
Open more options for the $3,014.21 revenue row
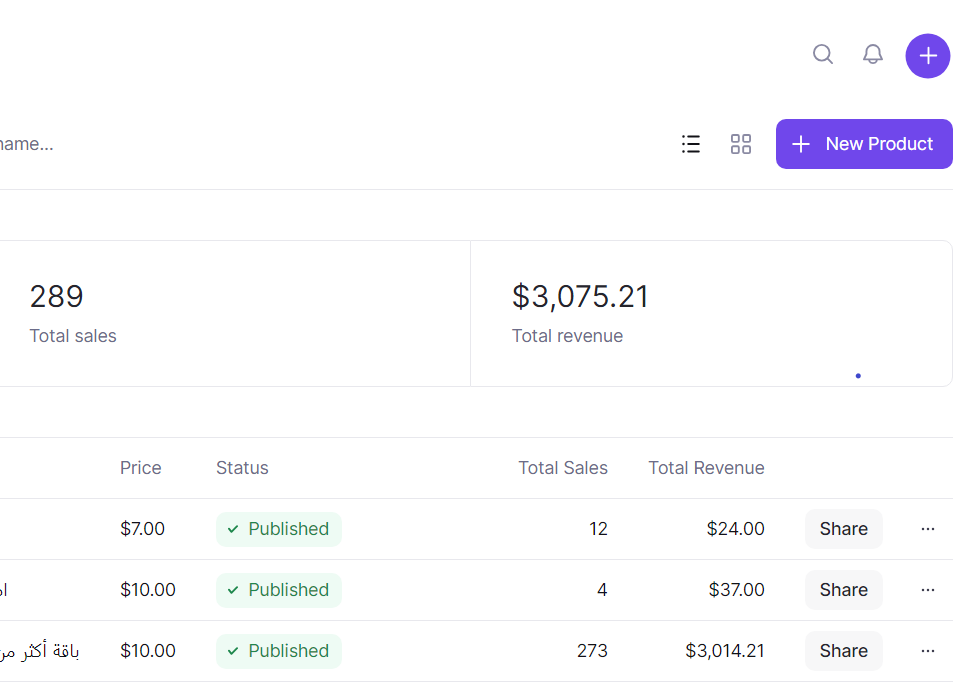click(928, 651)
